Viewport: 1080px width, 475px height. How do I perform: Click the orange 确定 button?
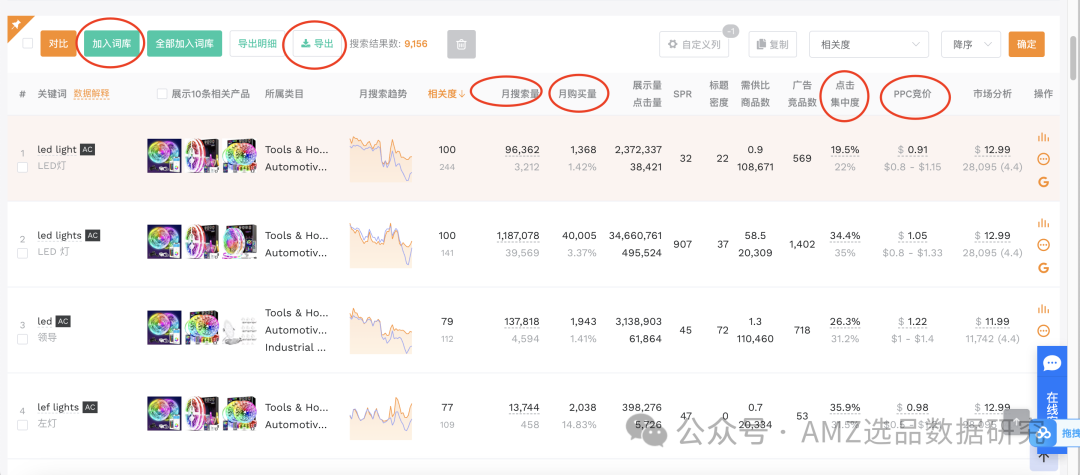click(1026, 44)
